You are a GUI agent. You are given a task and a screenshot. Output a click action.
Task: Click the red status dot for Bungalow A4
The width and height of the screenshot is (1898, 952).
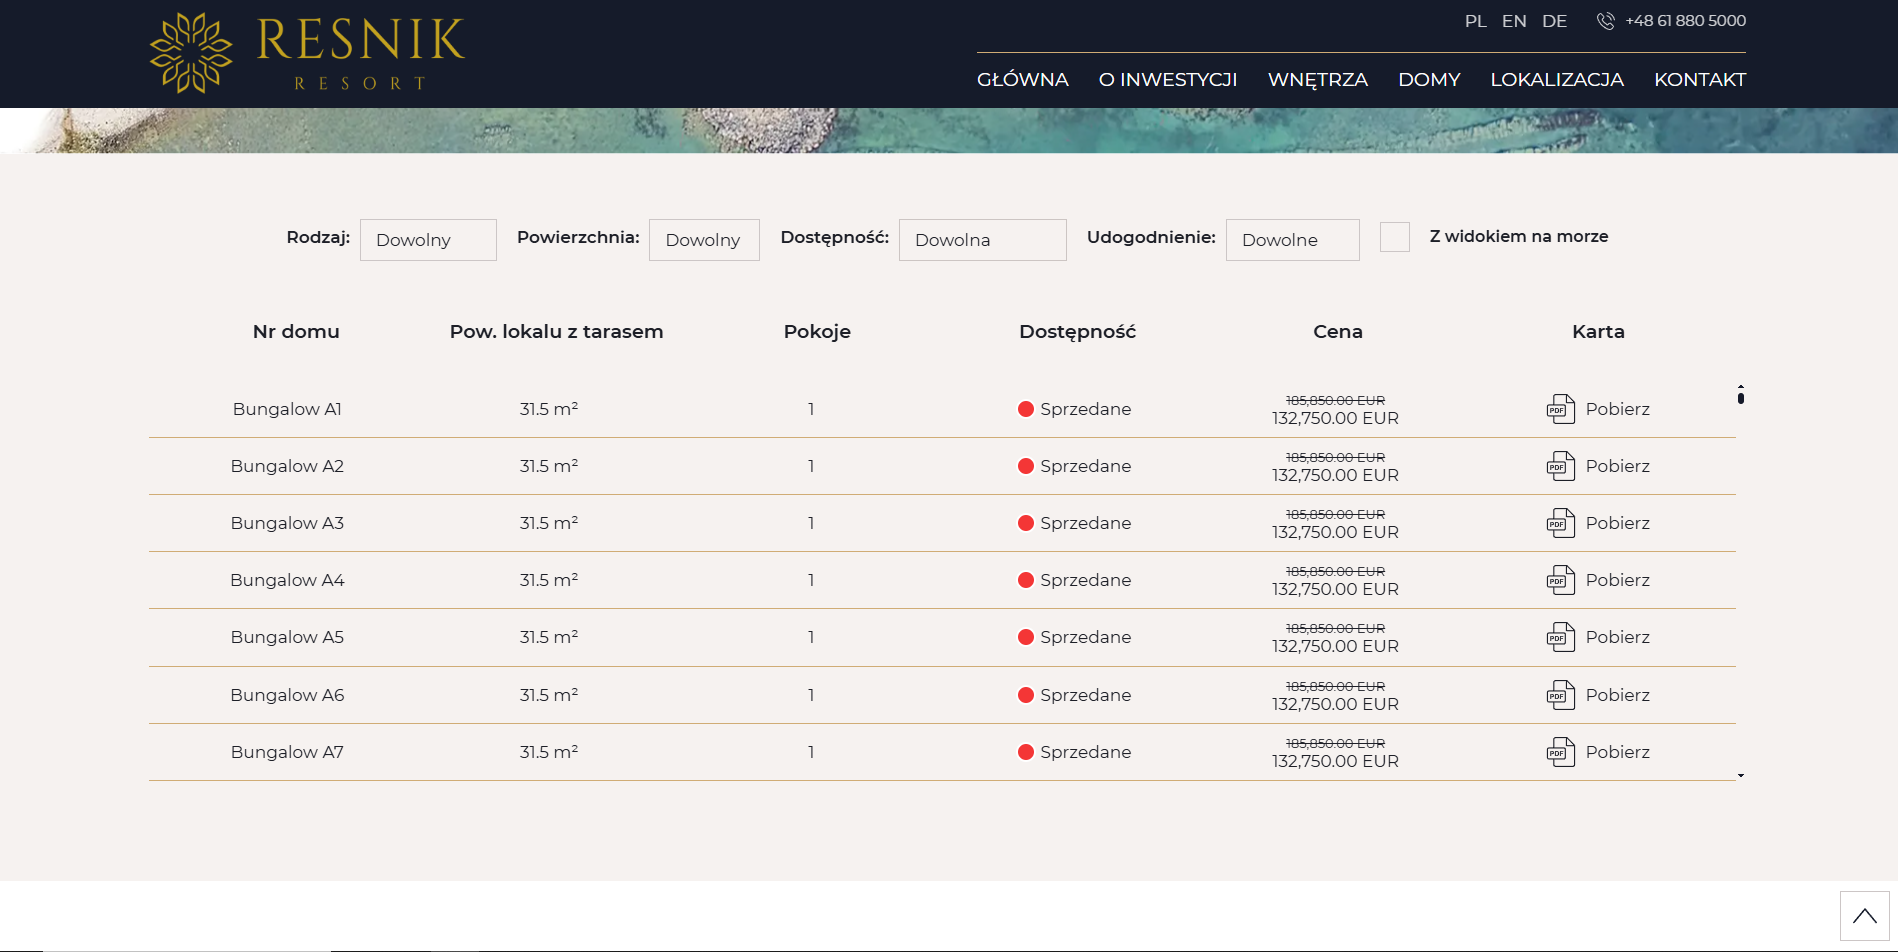coord(1026,580)
